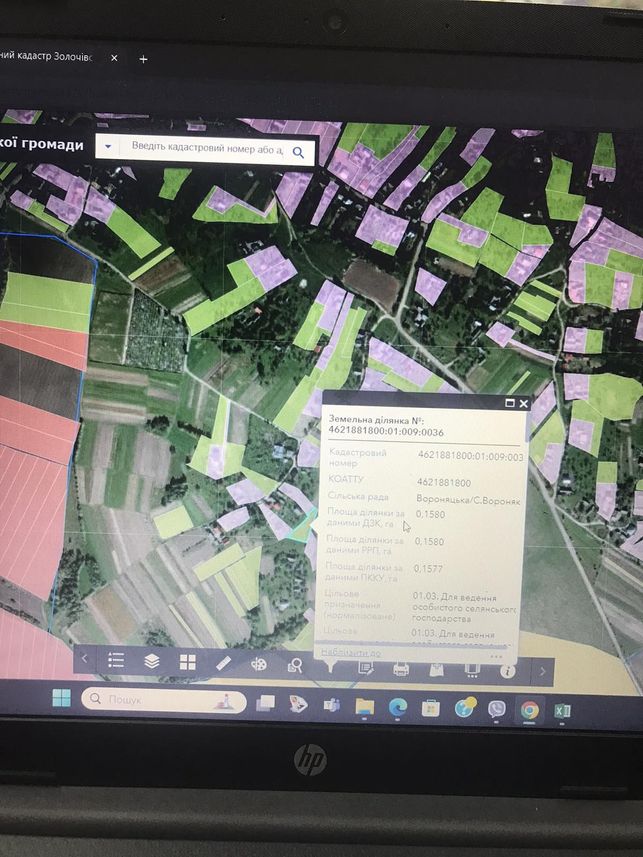Image resolution: width=643 pixels, height=857 pixels.
Task: Open the device swipe widget icon
Action: coord(472,670)
